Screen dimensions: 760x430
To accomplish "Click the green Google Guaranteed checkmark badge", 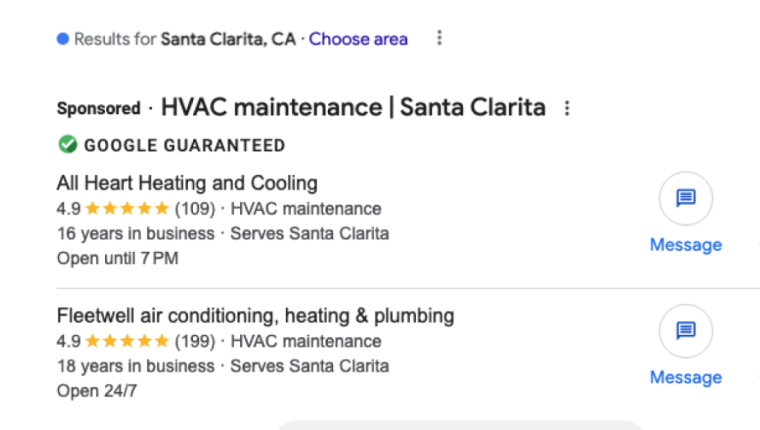I will [x=67, y=145].
